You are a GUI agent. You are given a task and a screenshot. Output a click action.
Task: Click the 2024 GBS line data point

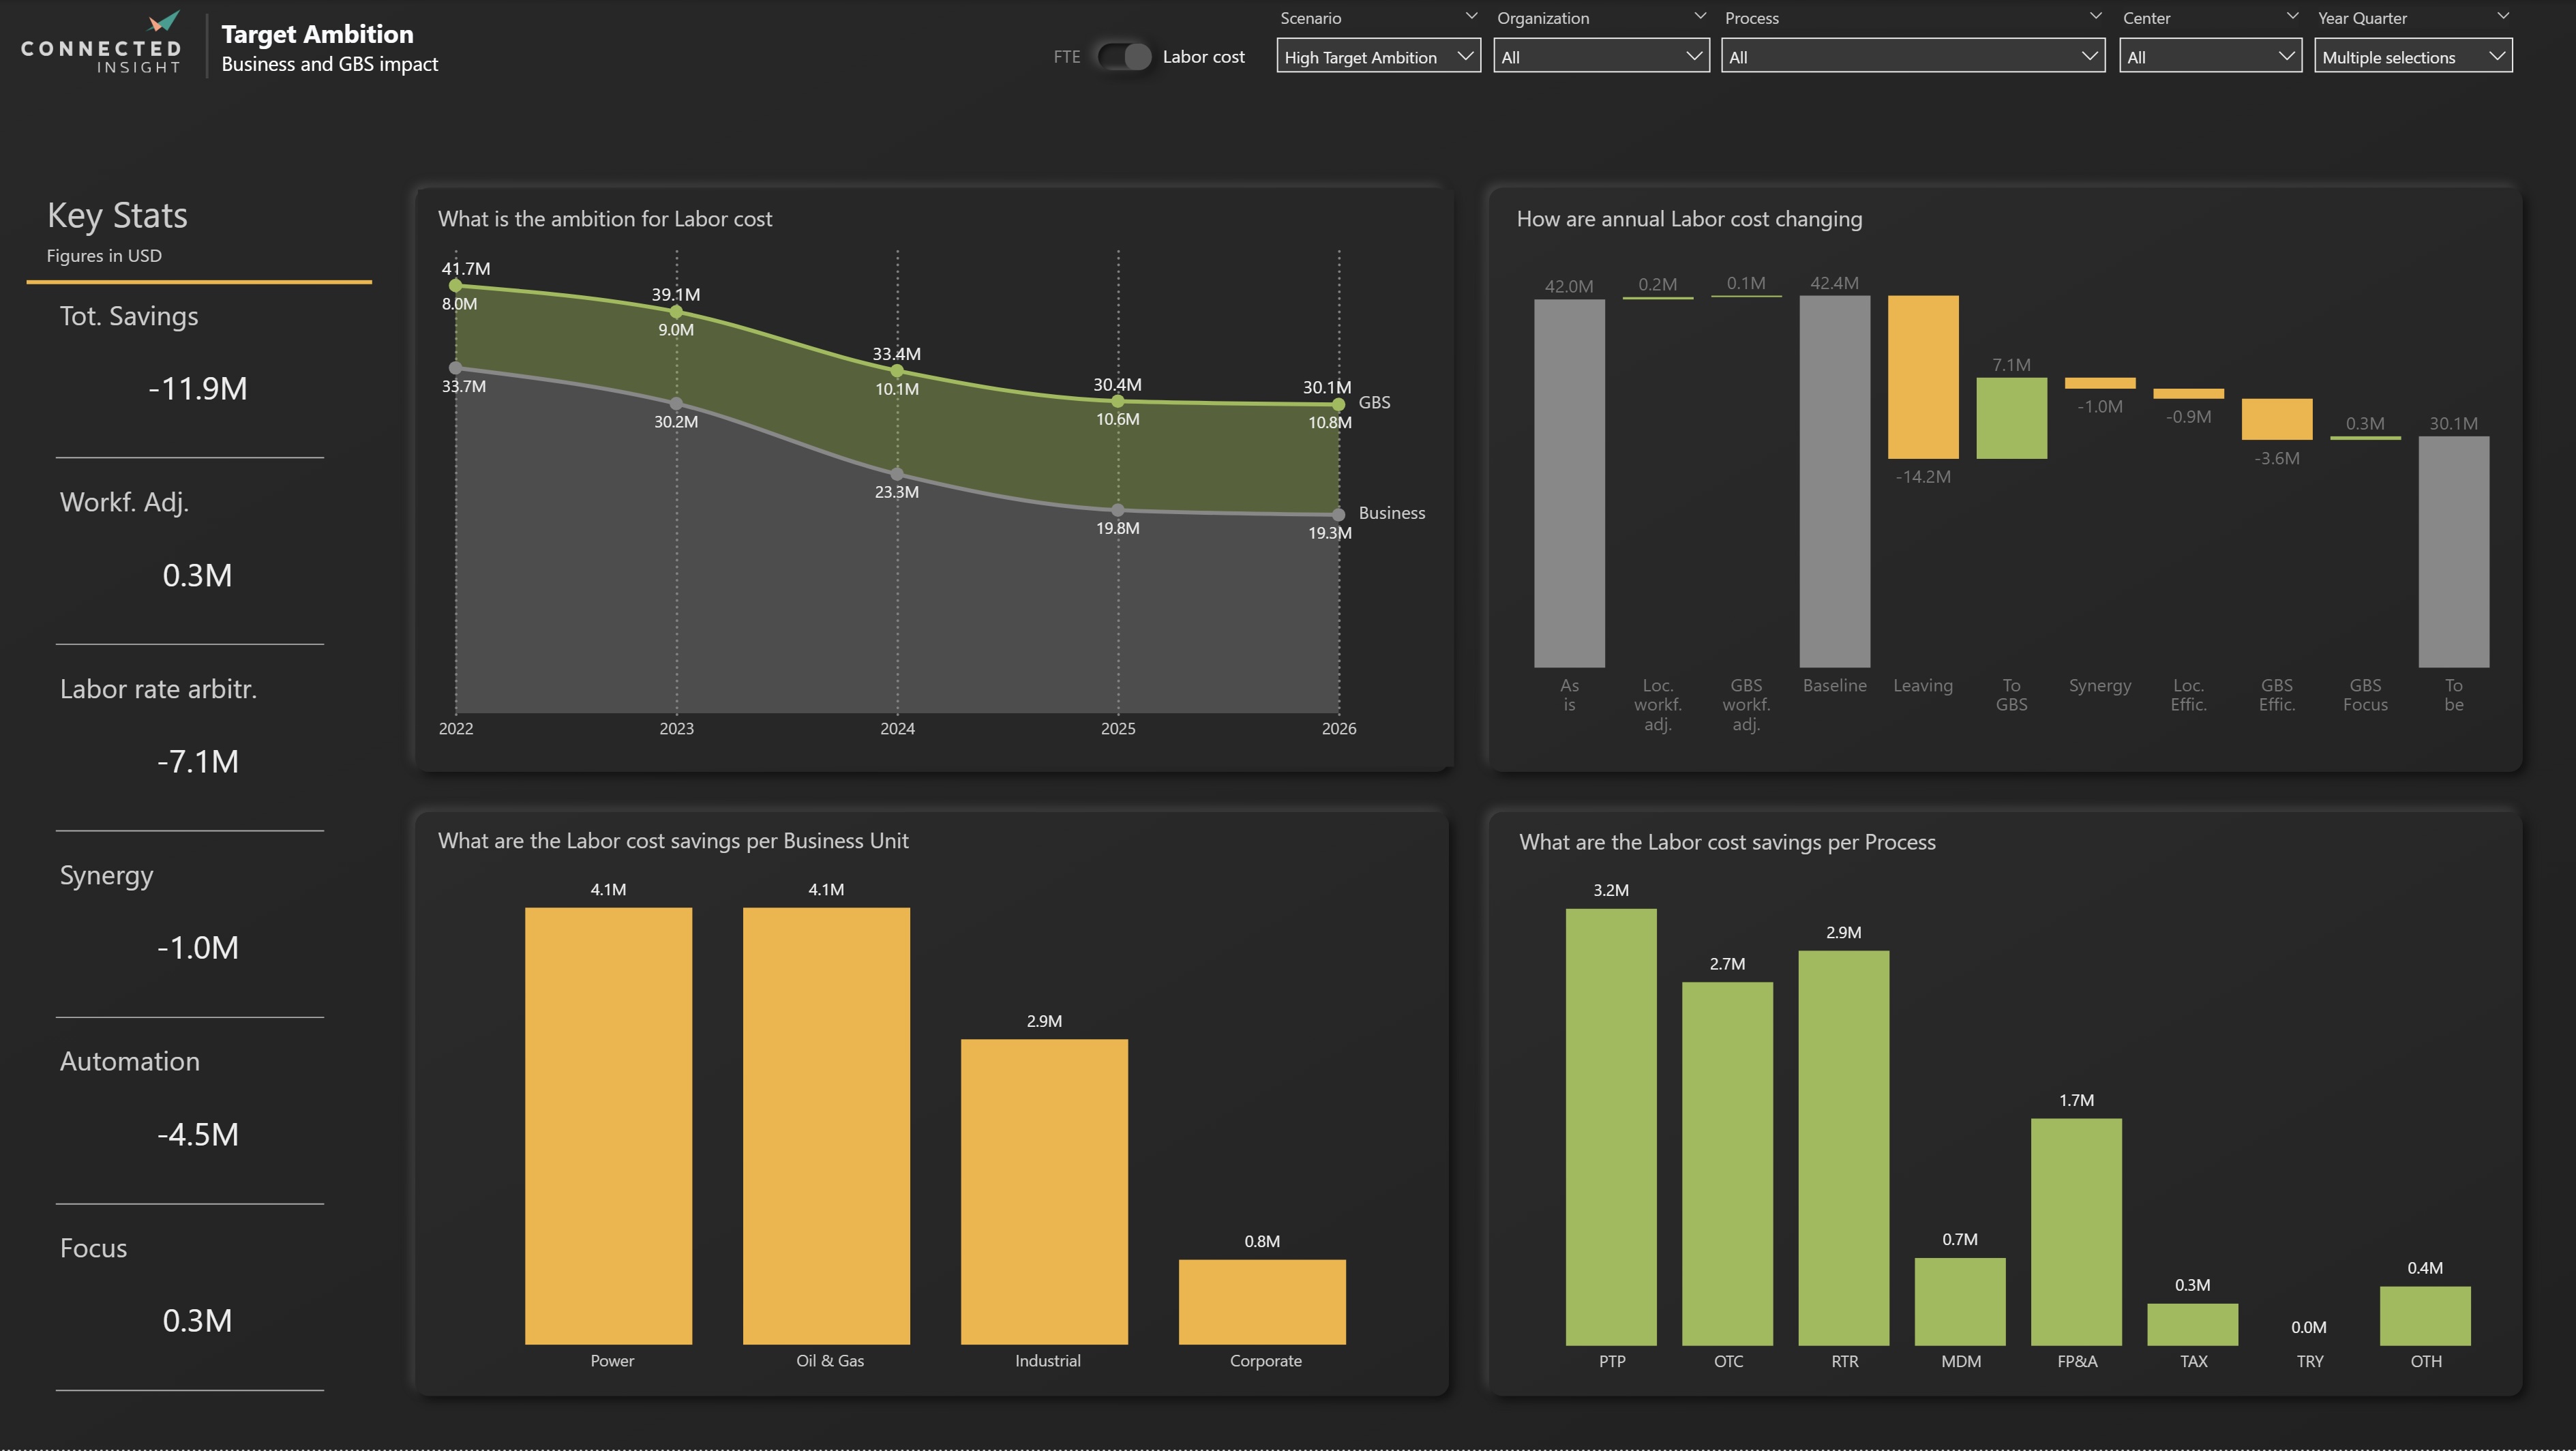(897, 371)
